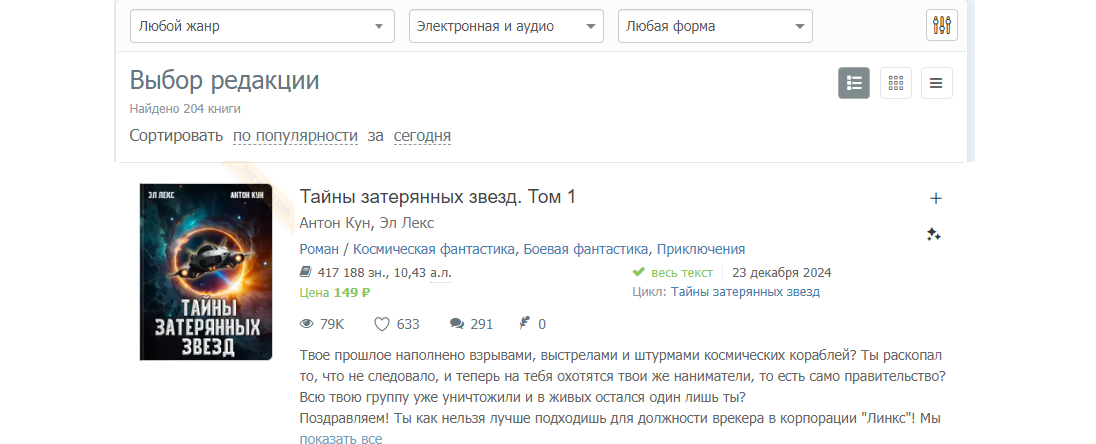Click the sparkles recommendation icon
This screenshot has height=444, width=1096.
pyautogui.click(x=933, y=235)
